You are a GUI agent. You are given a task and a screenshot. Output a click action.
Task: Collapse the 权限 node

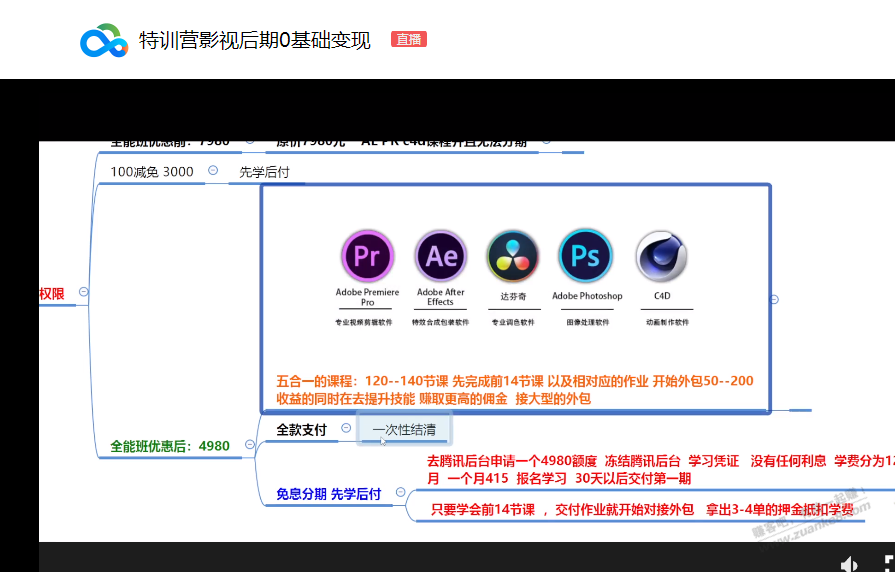83,292
